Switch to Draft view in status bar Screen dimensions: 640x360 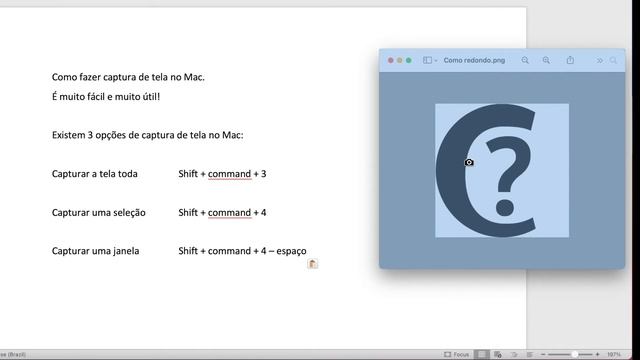529,354
